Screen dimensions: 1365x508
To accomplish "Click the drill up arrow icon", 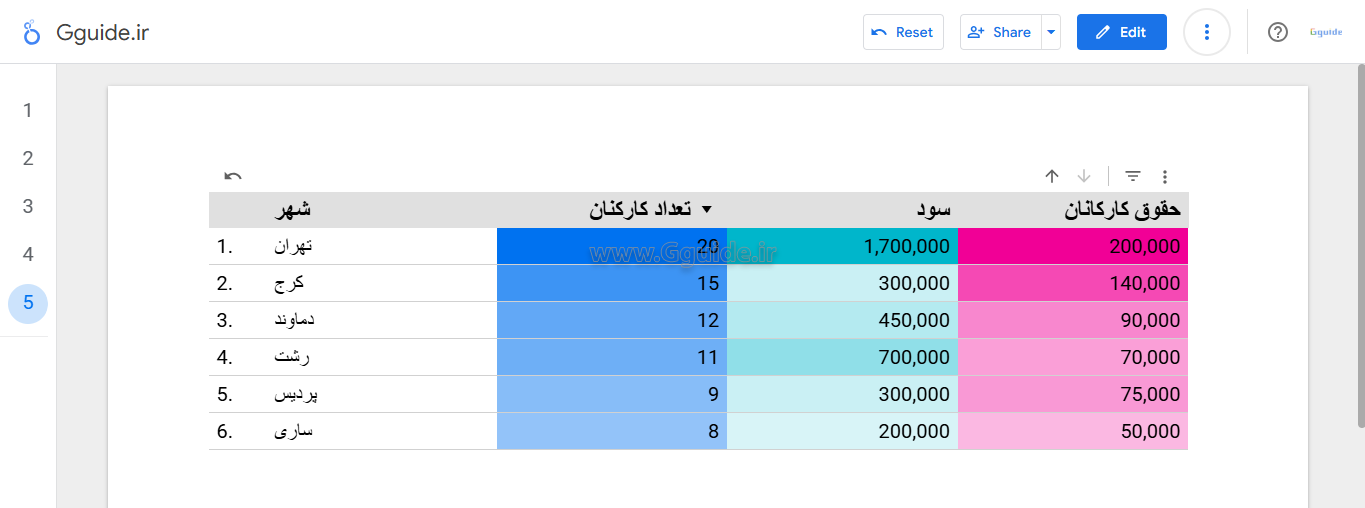I will 1051,176.
